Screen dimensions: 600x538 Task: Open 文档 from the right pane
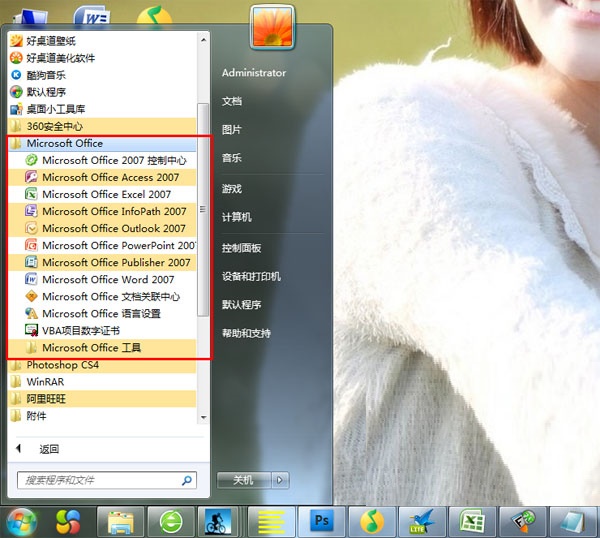click(x=232, y=101)
